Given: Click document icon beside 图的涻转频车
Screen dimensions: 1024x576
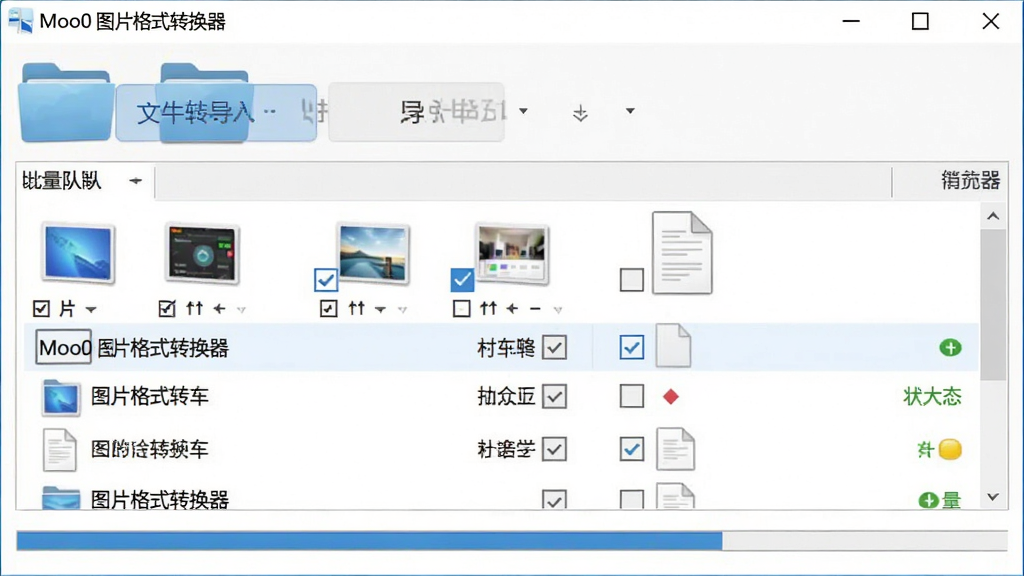Looking at the screenshot, I should click(59, 450).
